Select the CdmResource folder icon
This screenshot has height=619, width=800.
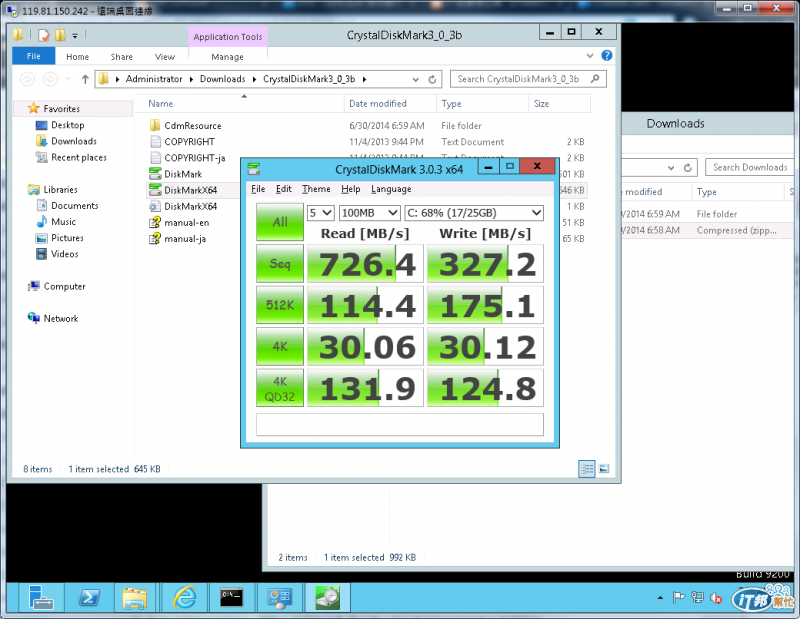(155, 126)
